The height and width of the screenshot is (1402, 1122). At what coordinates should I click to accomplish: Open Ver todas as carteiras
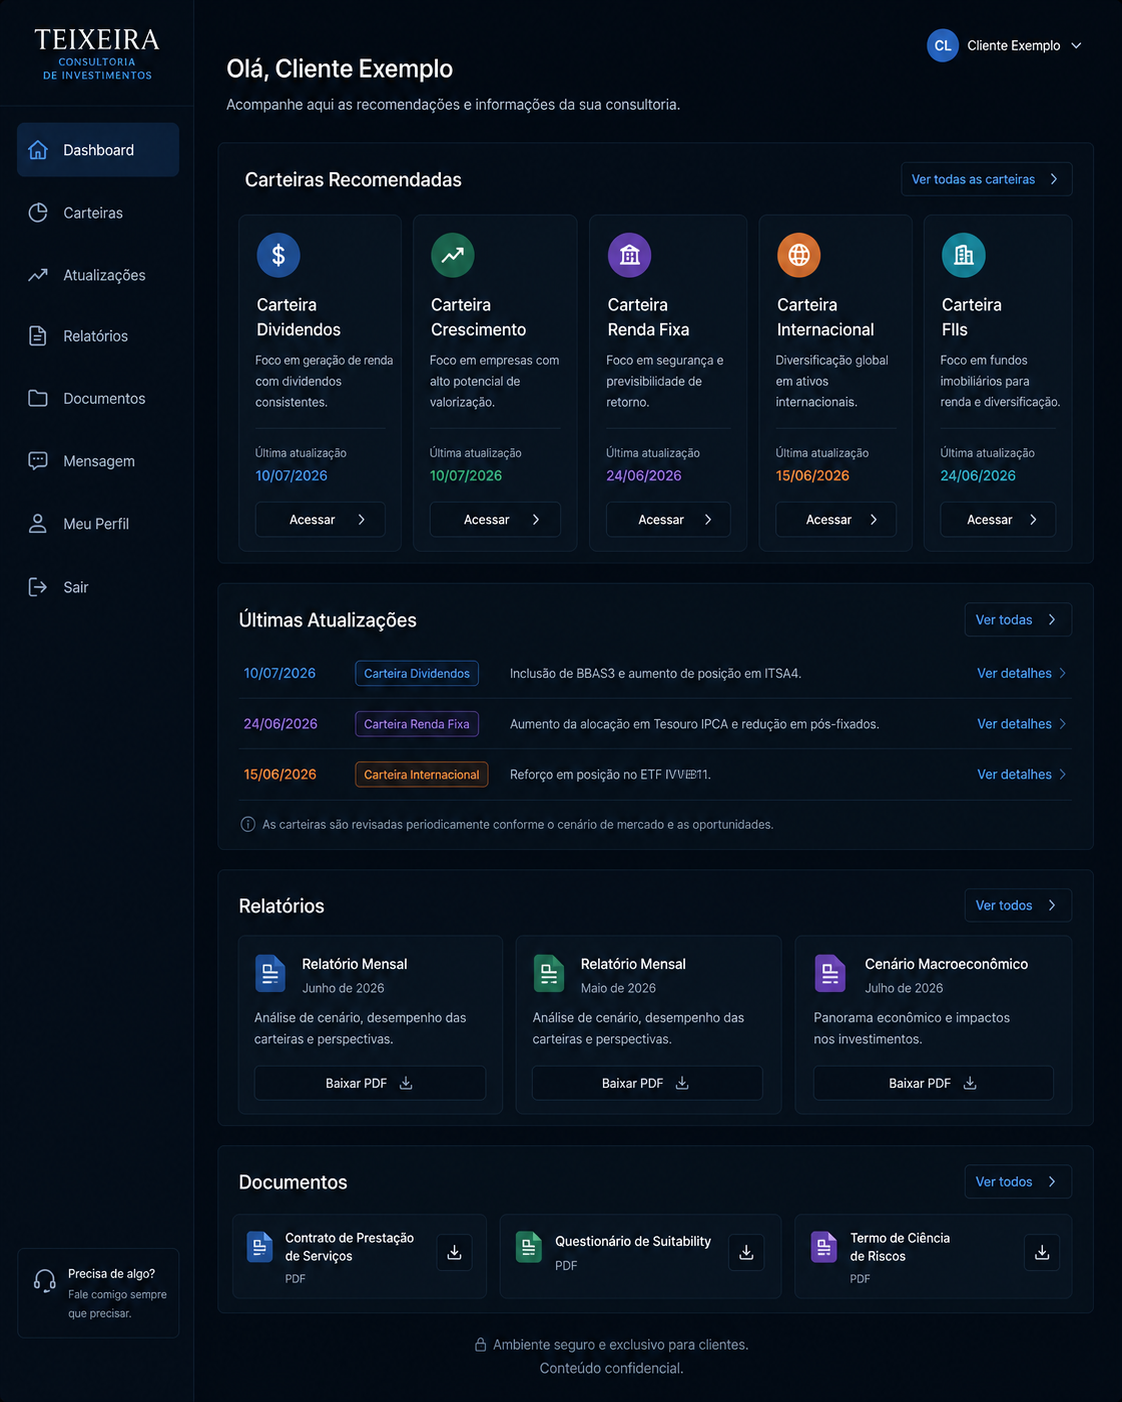pyautogui.click(x=986, y=179)
